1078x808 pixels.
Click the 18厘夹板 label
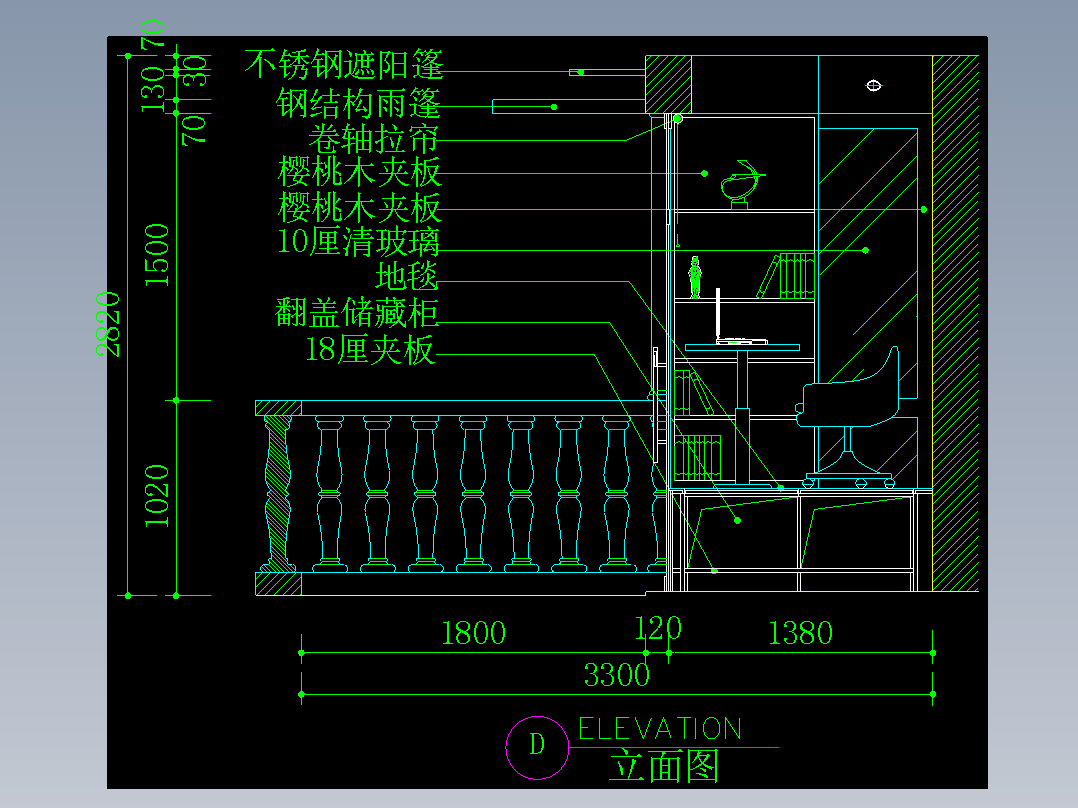tap(370, 349)
